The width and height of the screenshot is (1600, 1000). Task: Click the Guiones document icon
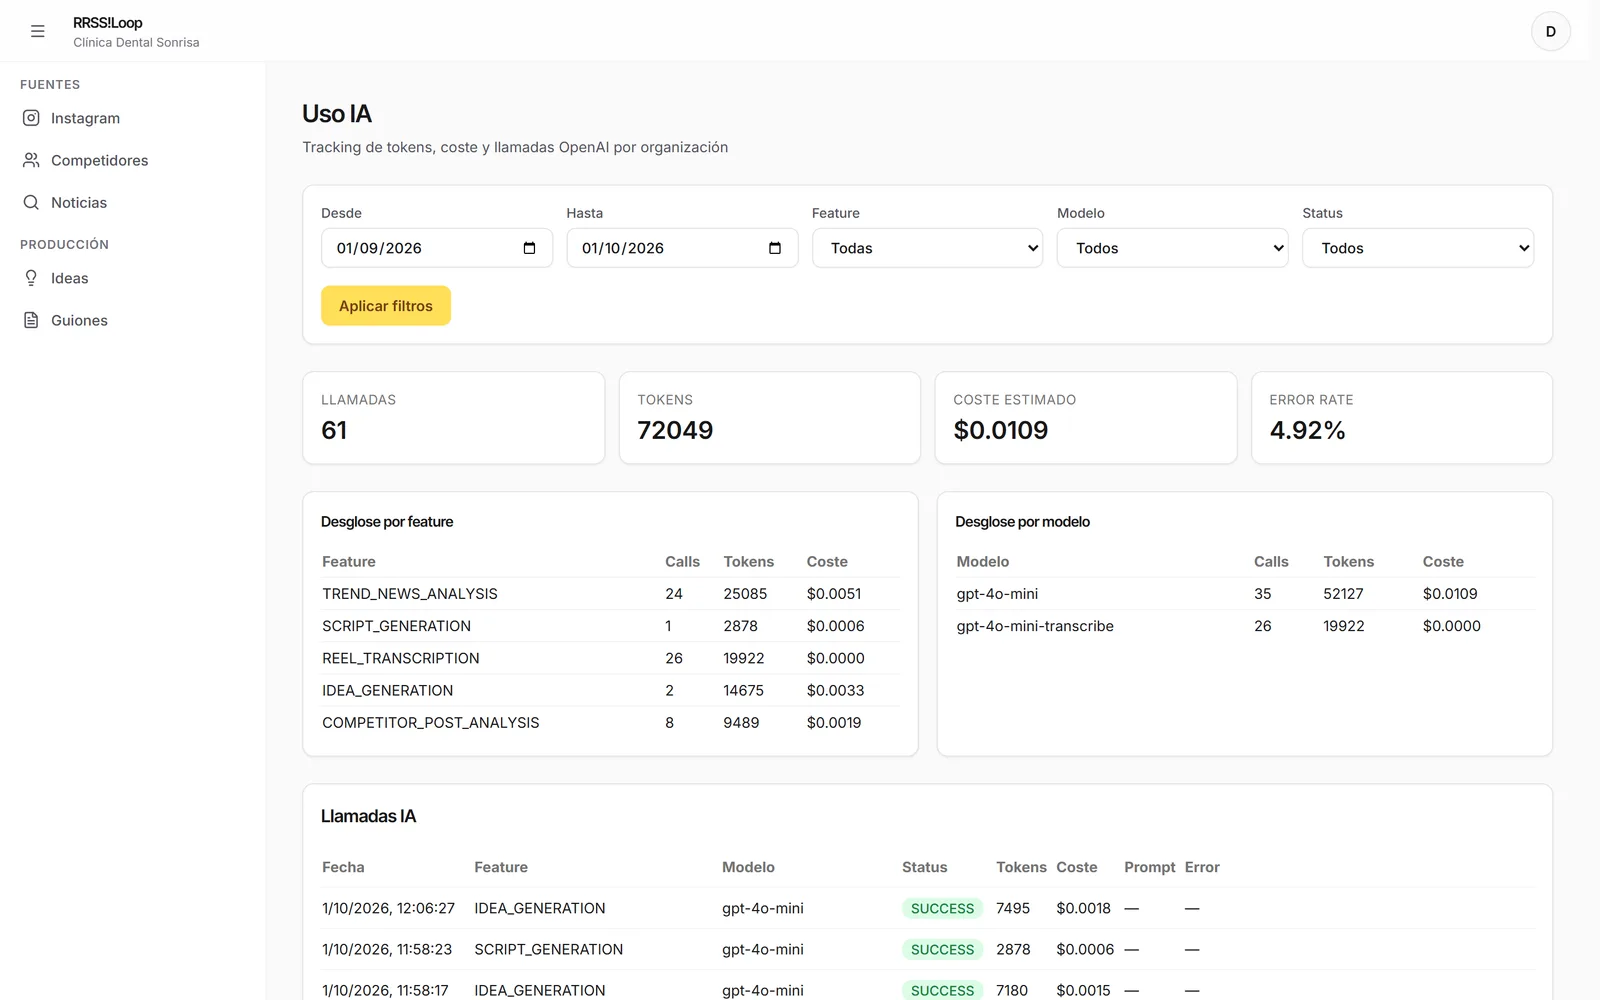[x=31, y=320]
